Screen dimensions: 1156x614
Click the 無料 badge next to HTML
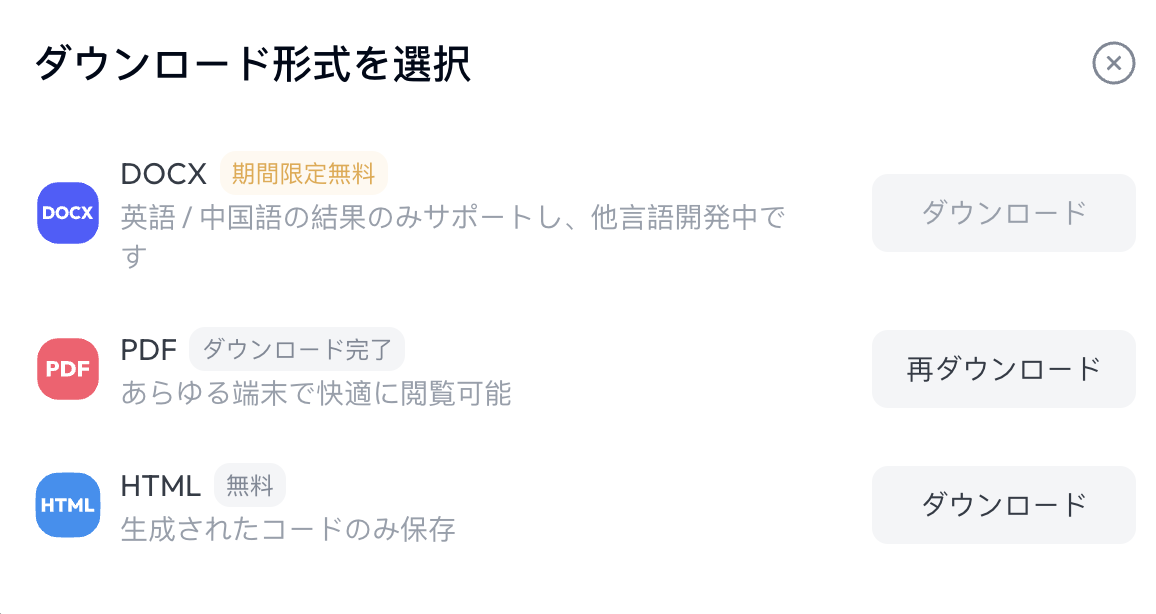click(250, 486)
